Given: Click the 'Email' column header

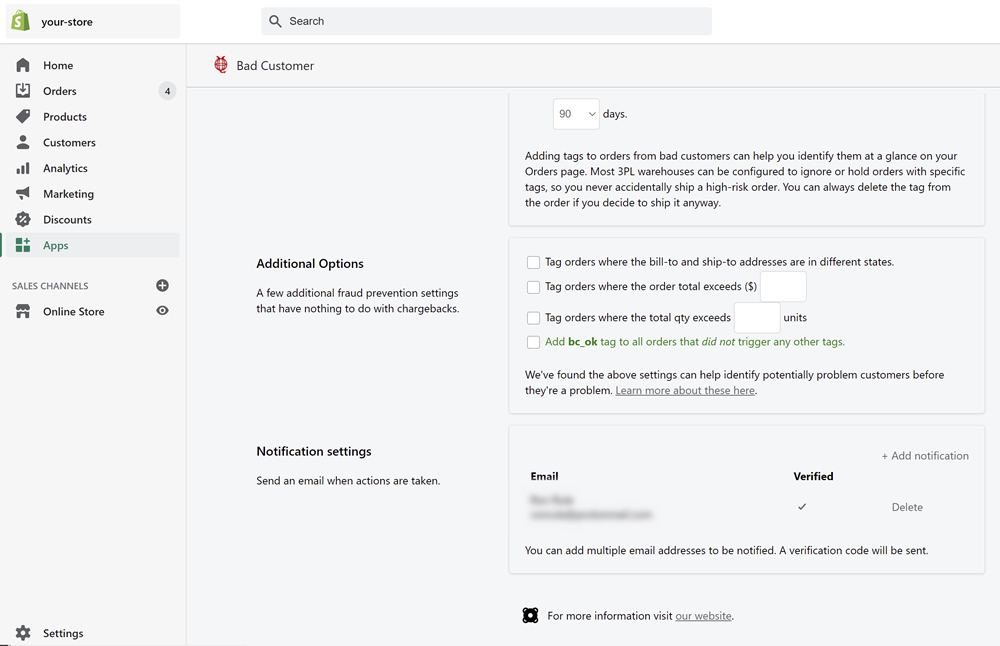Looking at the screenshot, I should click(x=544, y=476).
